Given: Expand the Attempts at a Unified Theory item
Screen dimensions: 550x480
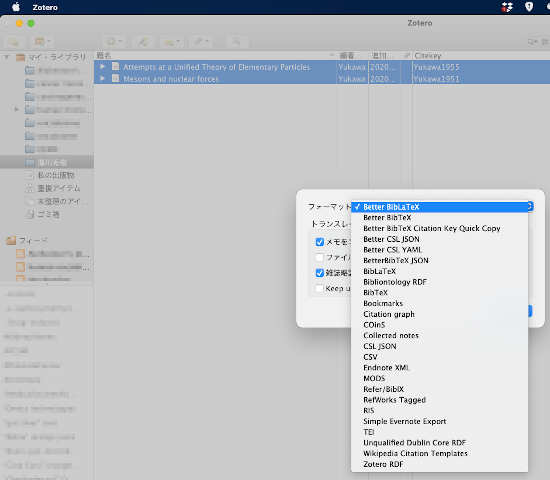Looking at the screenshot, I should [102, 67].
